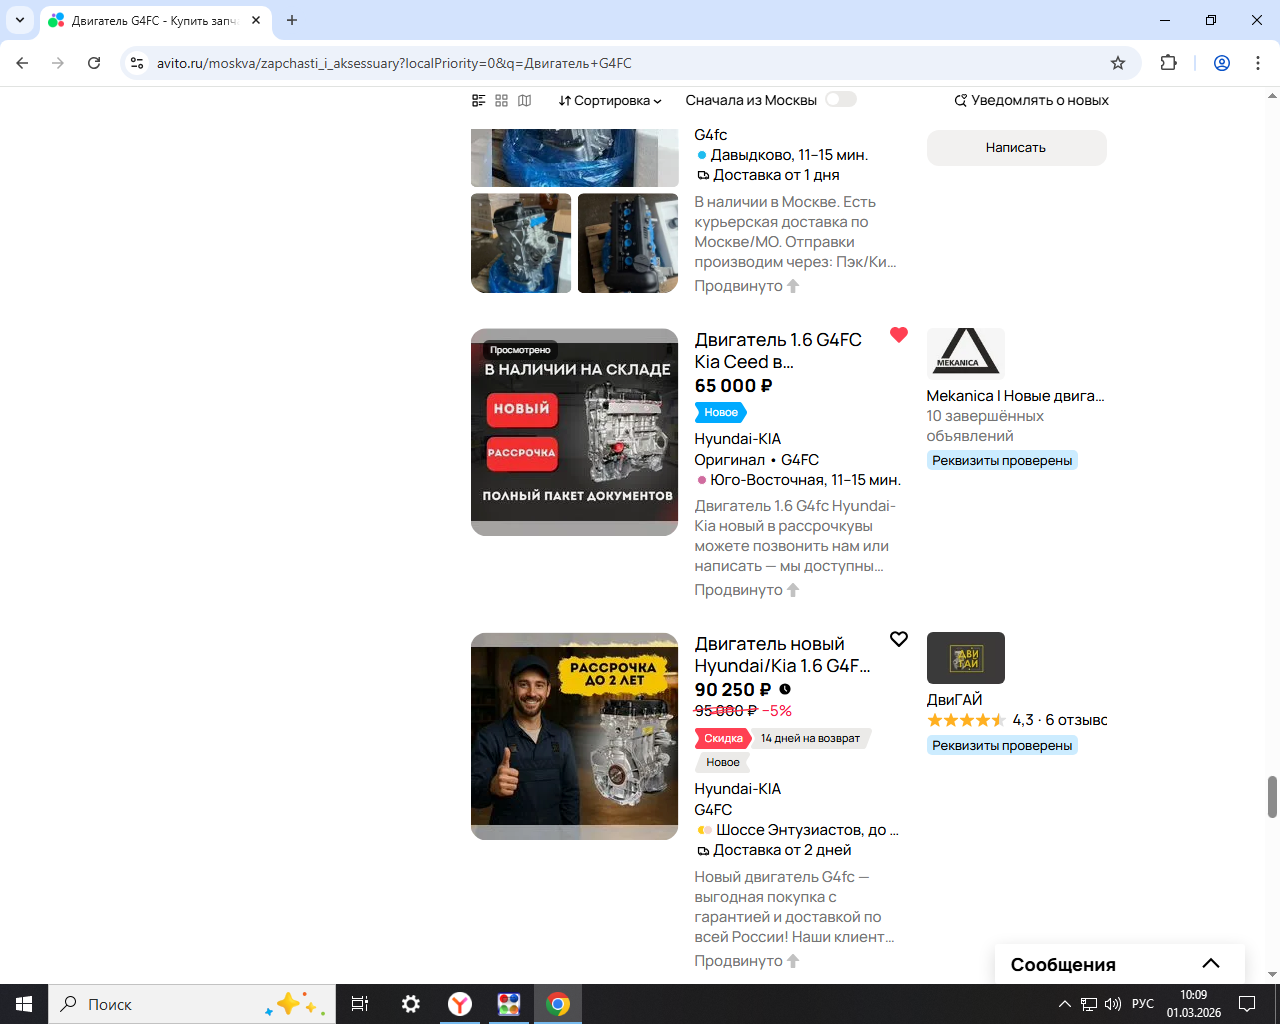Click Уведомлять о новых link
1280x1024 pixels.
[1031, 100]
